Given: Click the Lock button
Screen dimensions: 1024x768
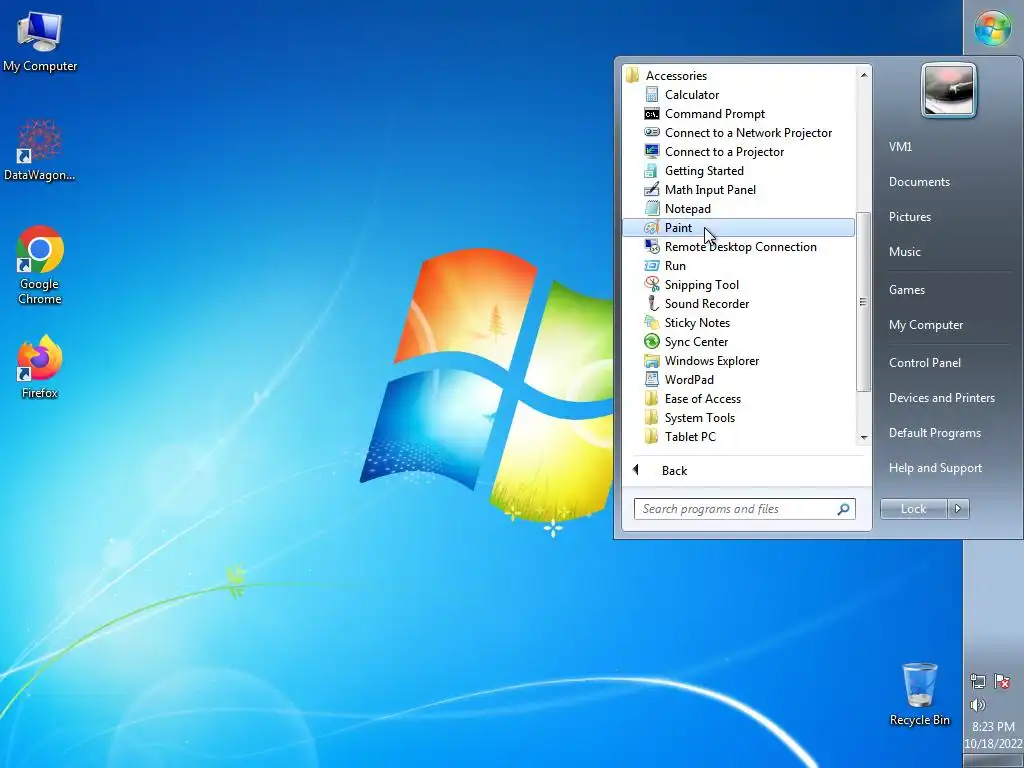Looking at the screenshot, I should click(913, 509).
